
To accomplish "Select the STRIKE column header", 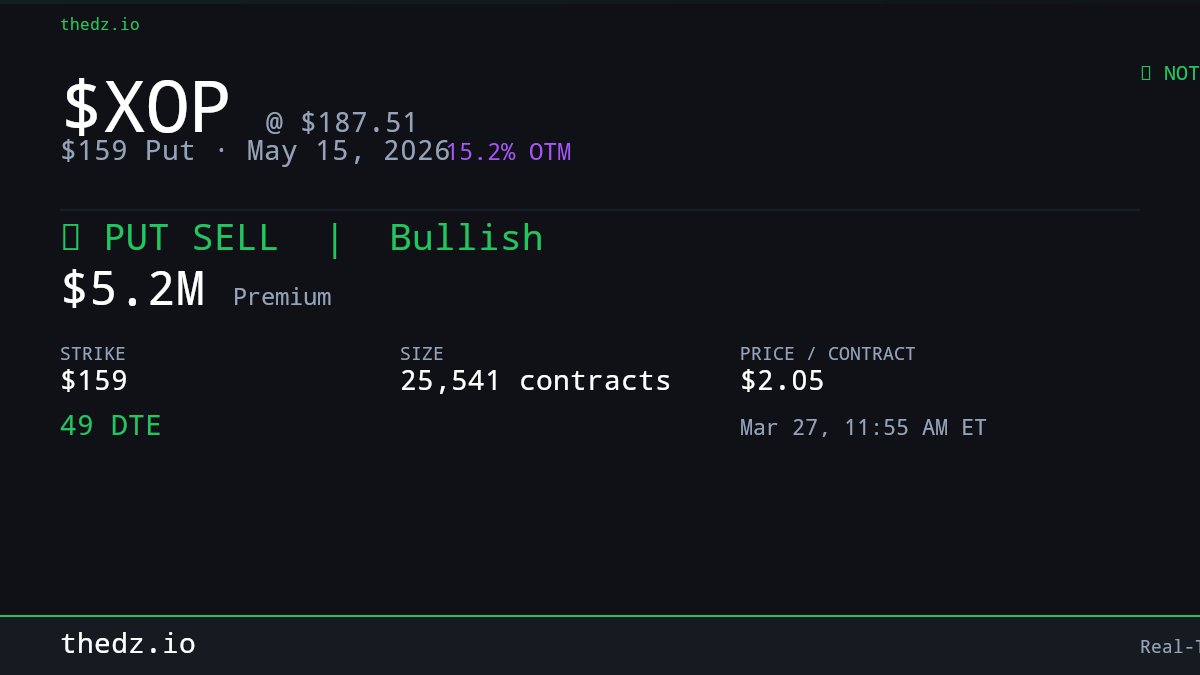I will coord(93,354).
